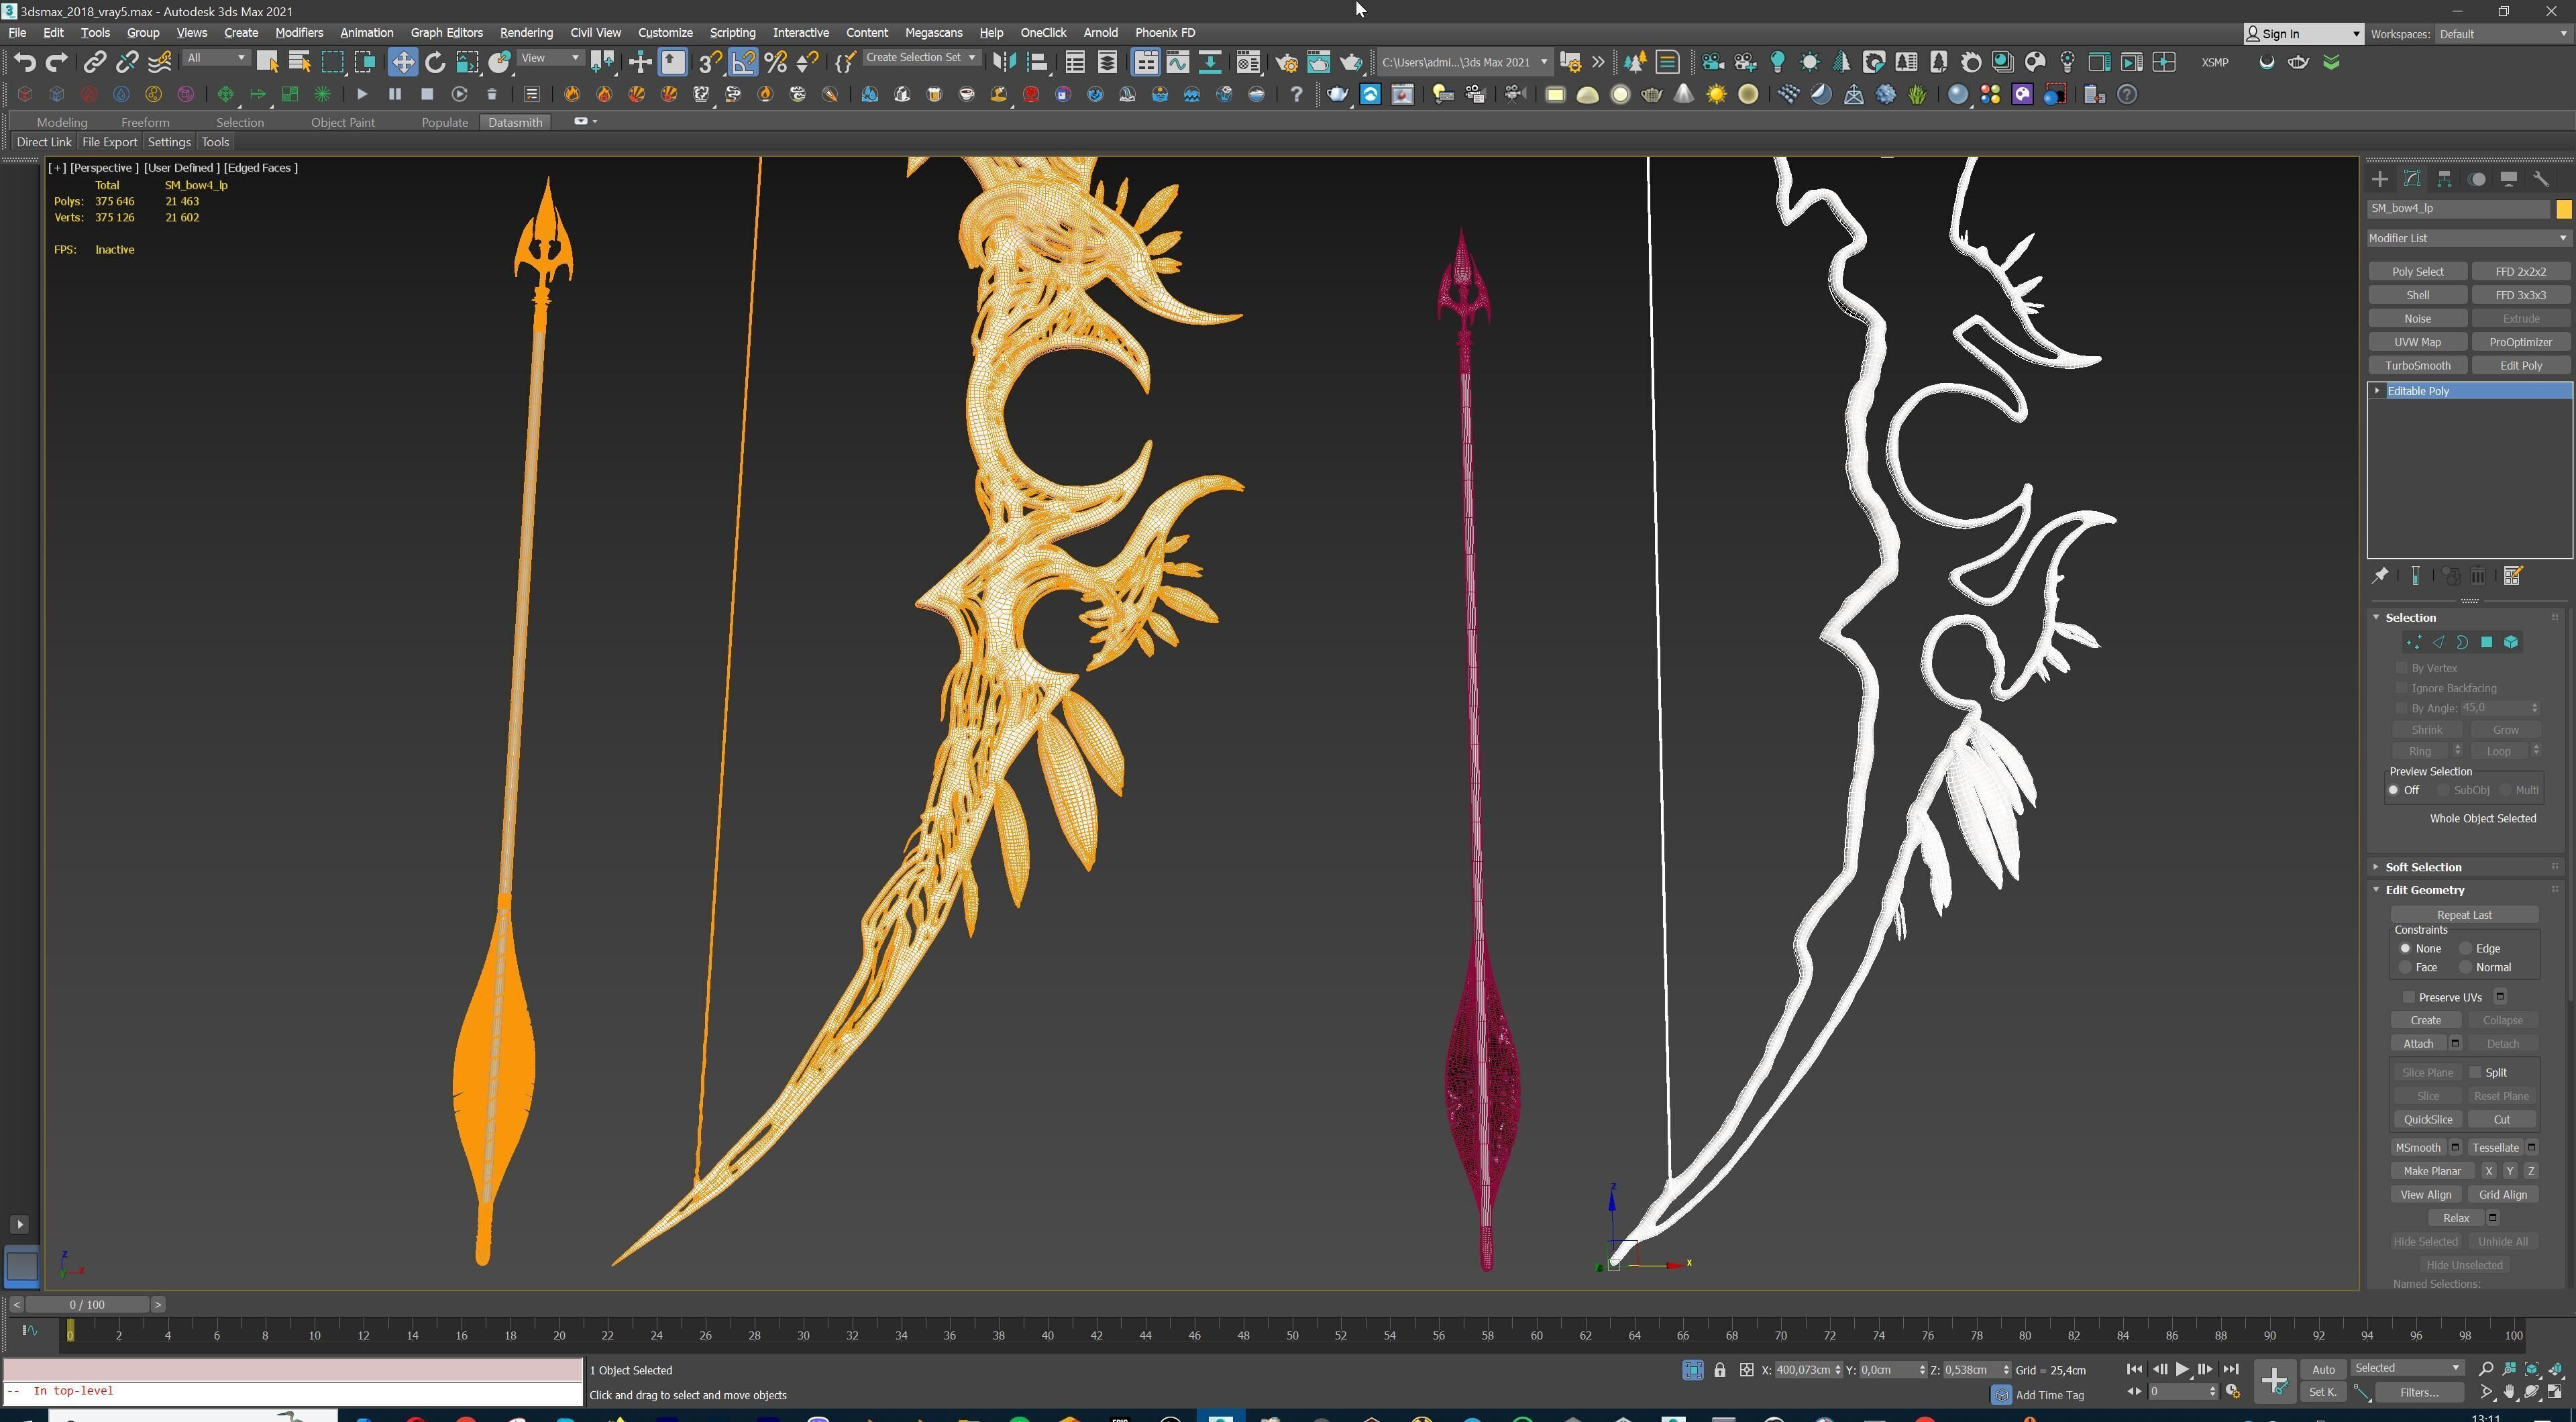This screenshot has height=1422, width=2576.
Task: Check the Split option
Action: pyautogui.click(x=2476, y=1072)
